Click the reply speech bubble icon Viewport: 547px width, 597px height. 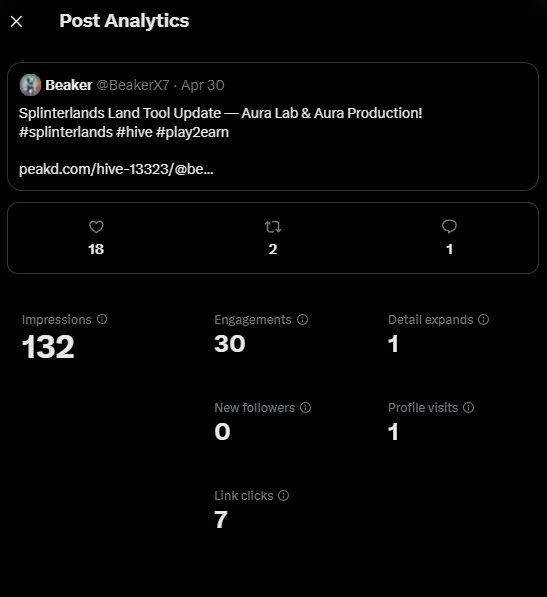[449, 227]
